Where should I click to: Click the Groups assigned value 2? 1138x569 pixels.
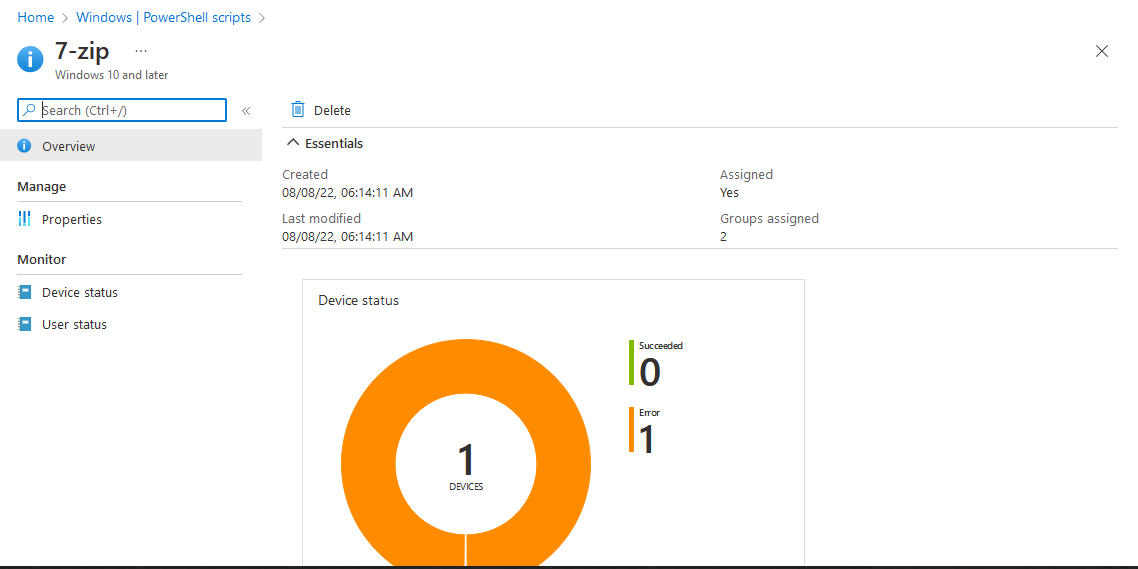(724, 237)
